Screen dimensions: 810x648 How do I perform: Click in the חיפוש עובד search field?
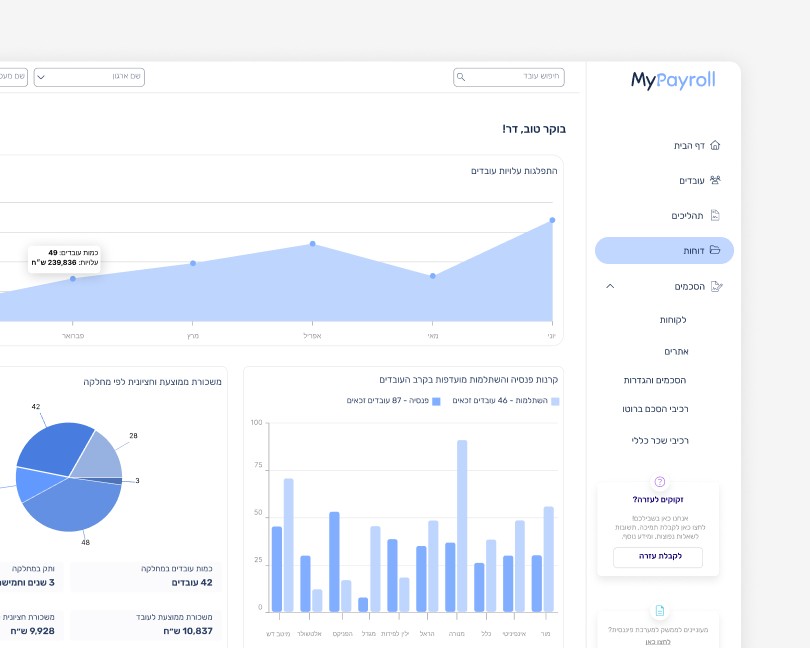[x=509, y=77]
